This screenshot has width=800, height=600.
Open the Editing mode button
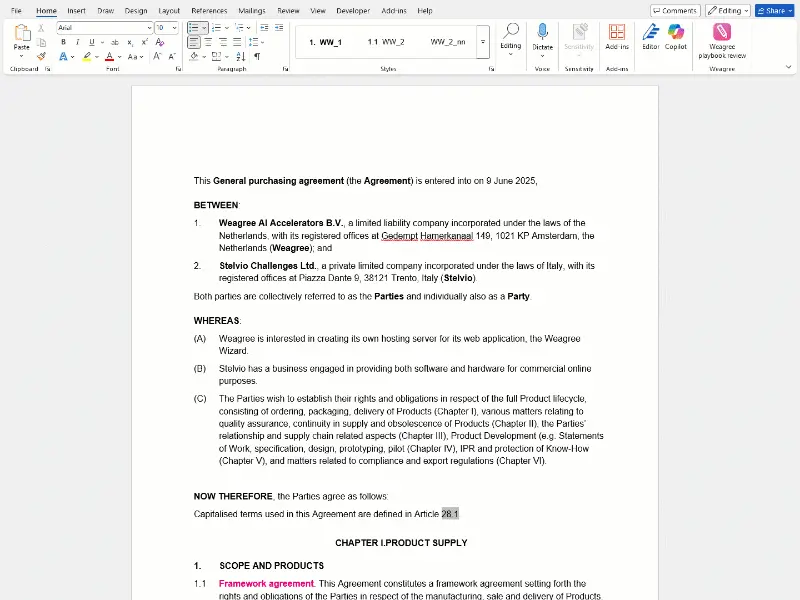point(728,11)
